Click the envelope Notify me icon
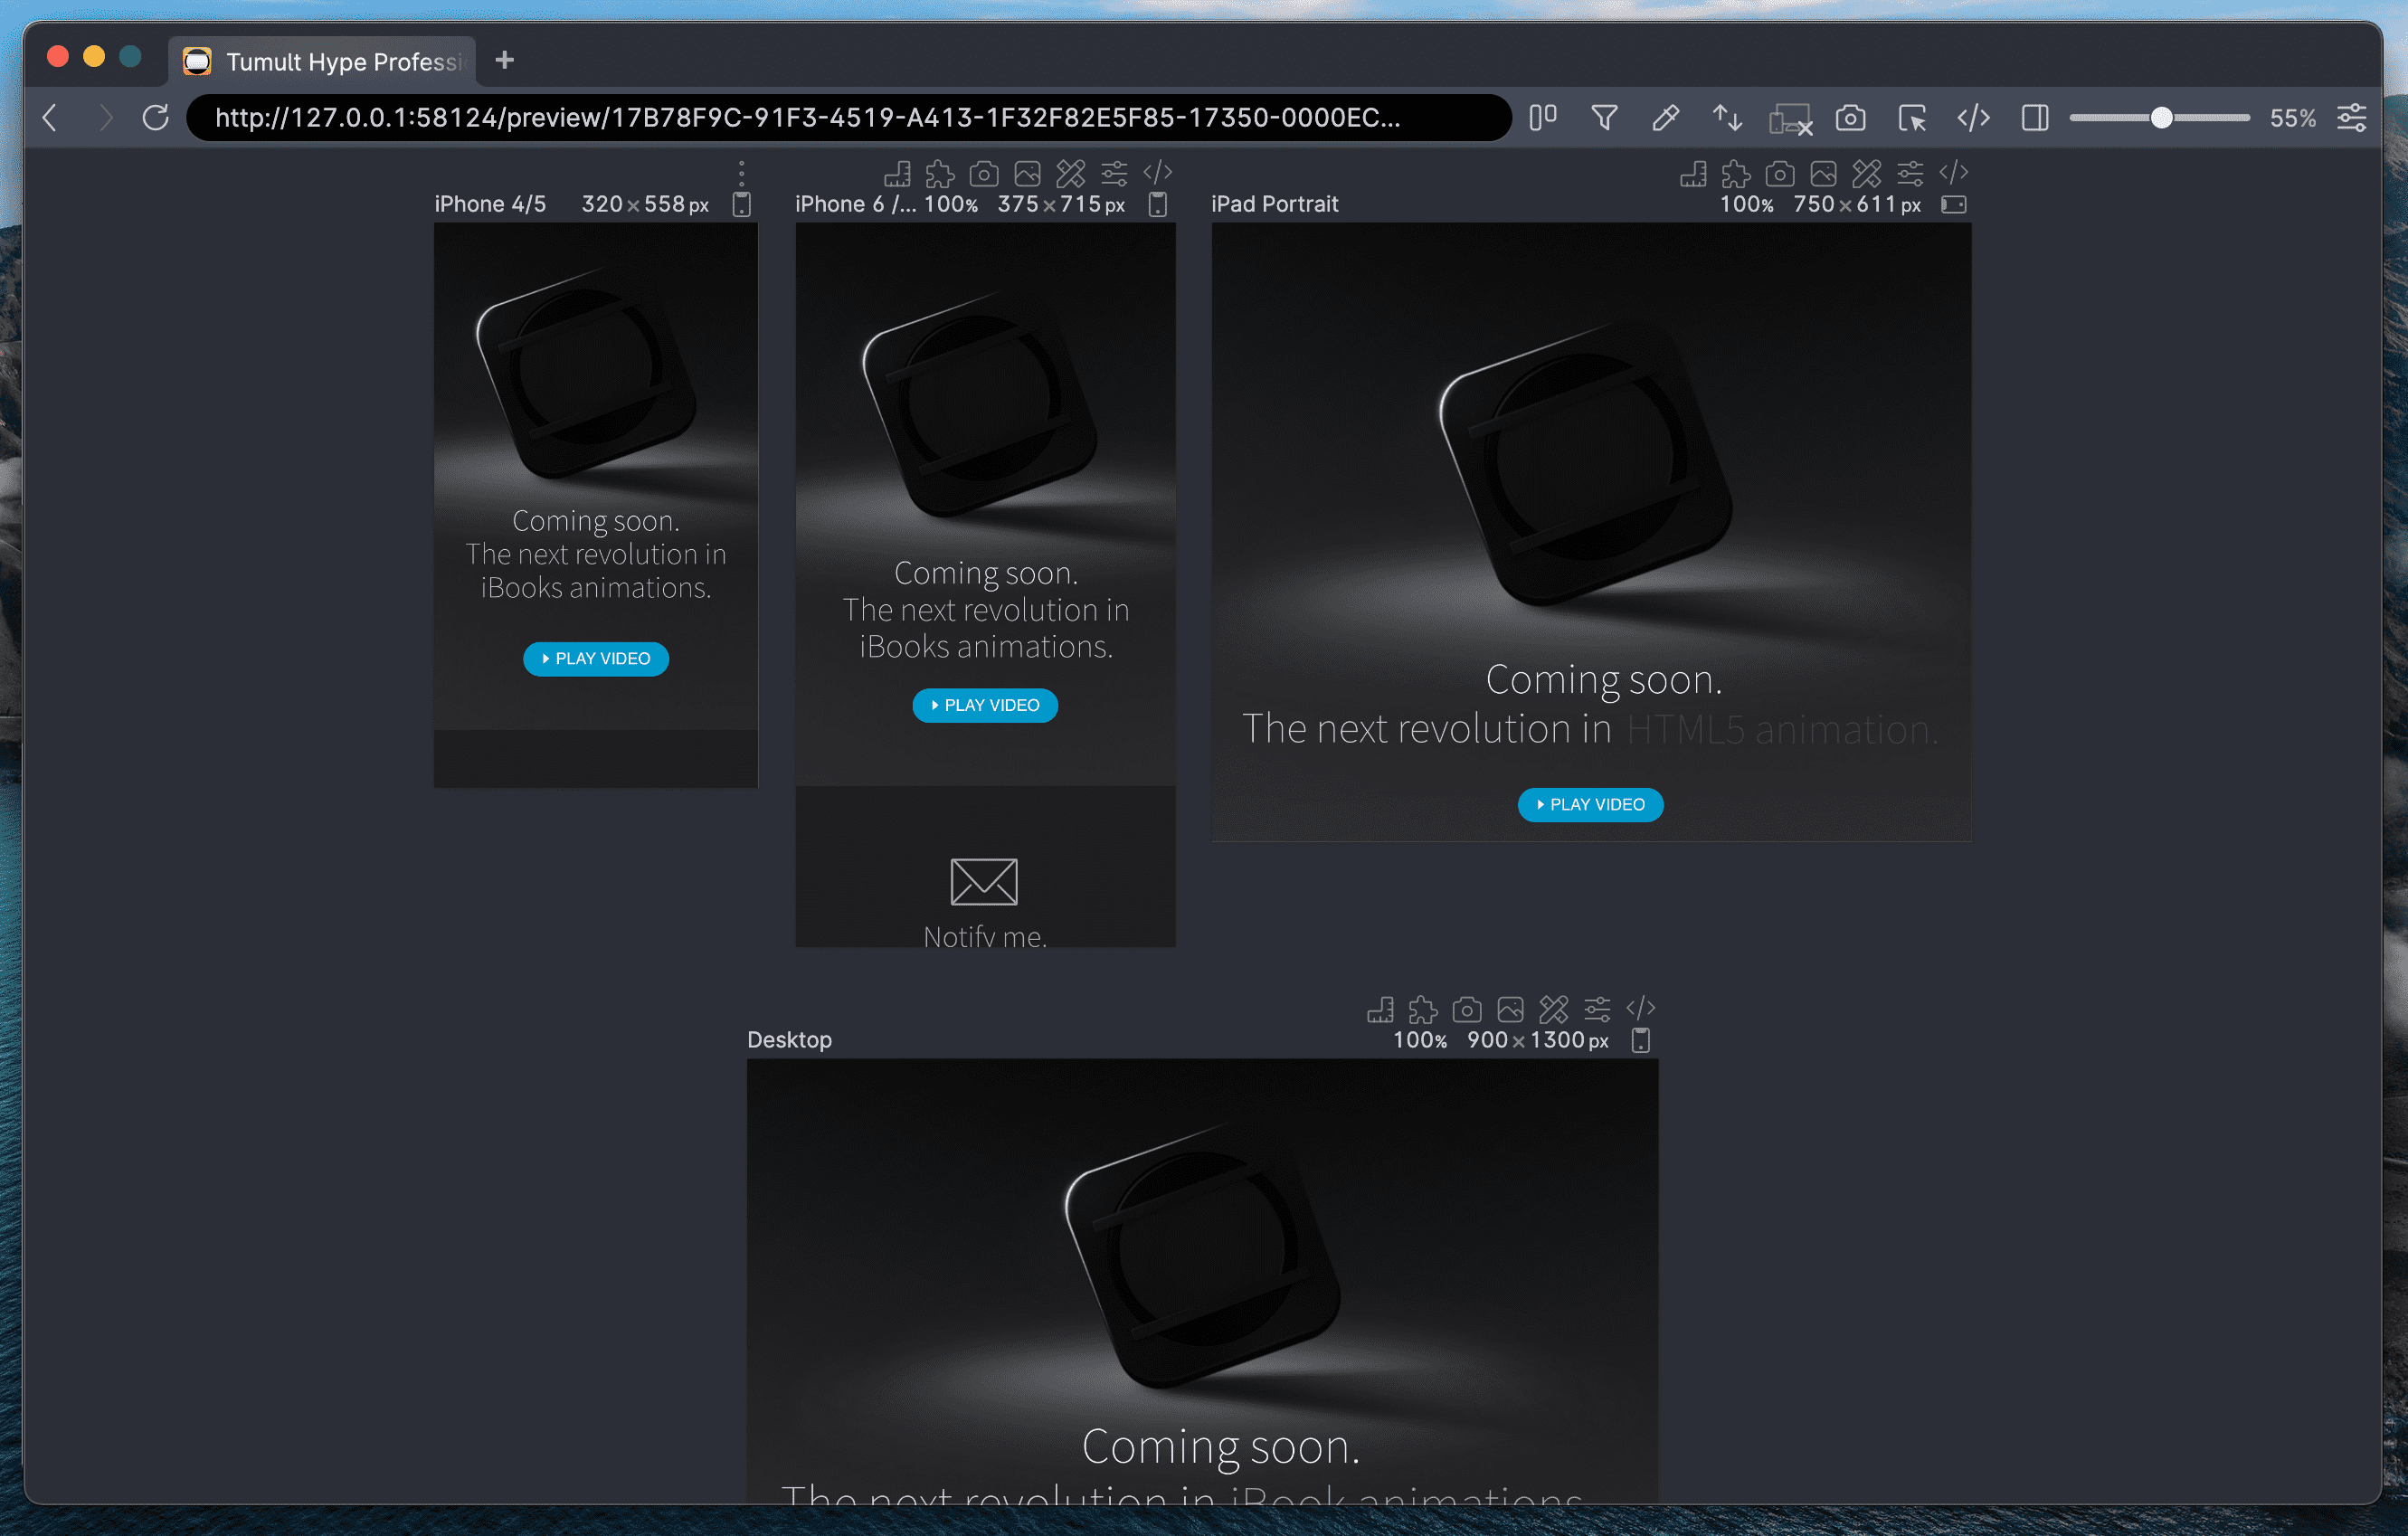 point(984,881)
